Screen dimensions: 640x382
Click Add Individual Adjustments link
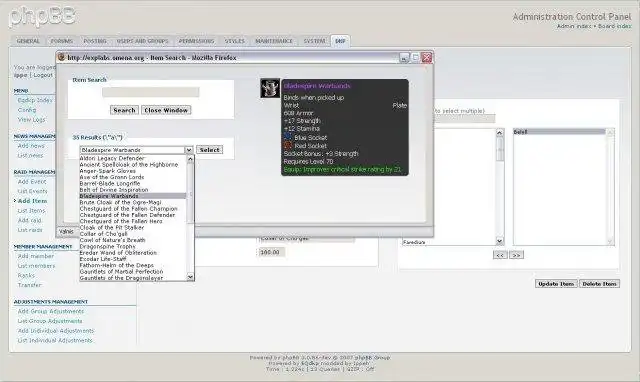(56, 331)
